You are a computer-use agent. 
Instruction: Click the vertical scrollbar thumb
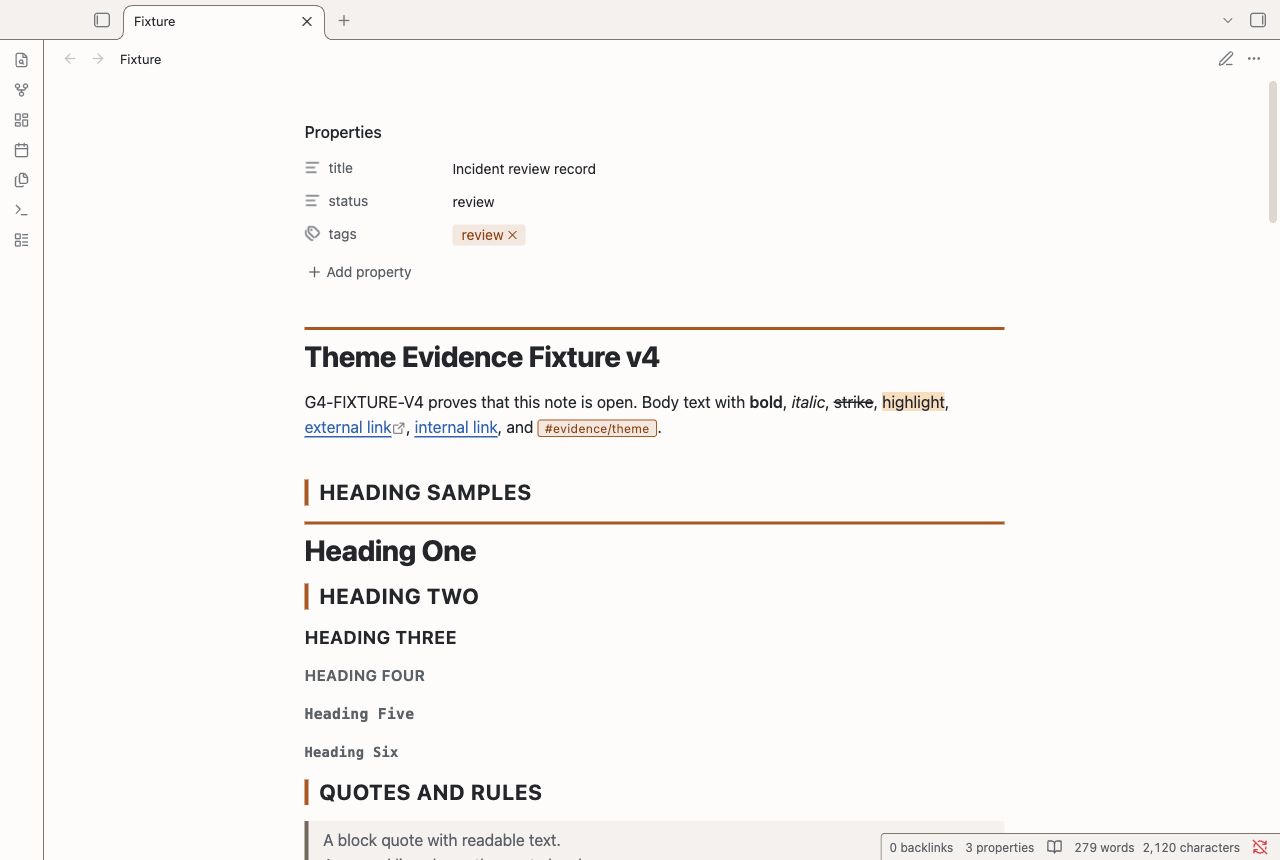pyautogui.click(x=1273, y=152)
